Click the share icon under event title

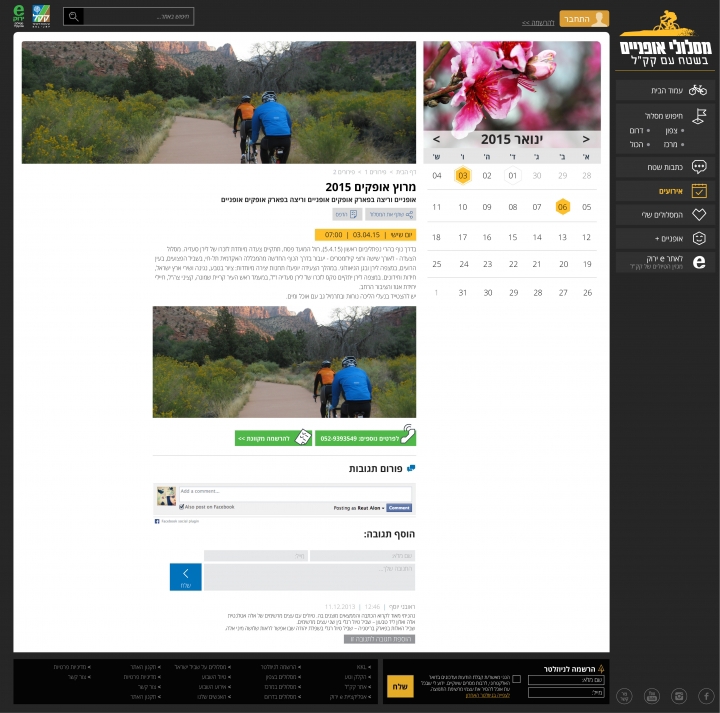point(409,214)
